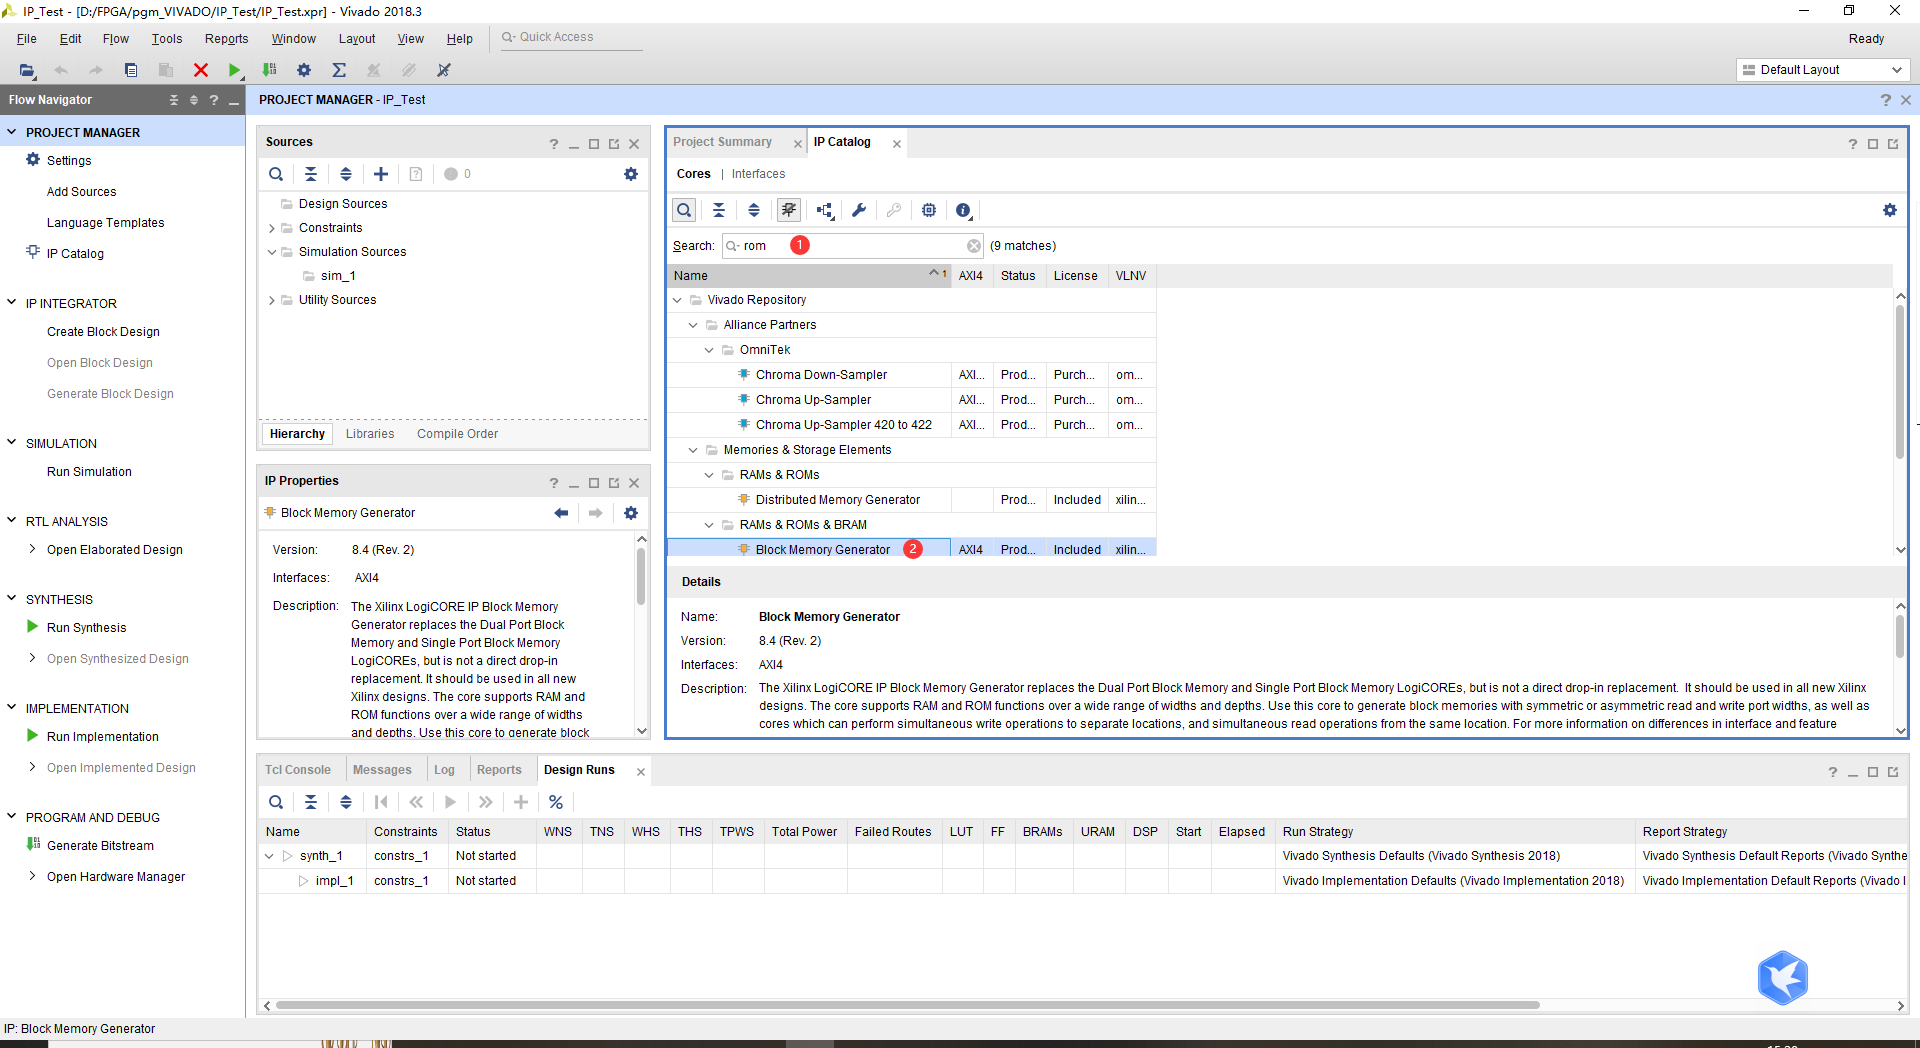Open the Default Layout dropdown
Viewport: 1920px width, 1048px height.
(1822, 70)
